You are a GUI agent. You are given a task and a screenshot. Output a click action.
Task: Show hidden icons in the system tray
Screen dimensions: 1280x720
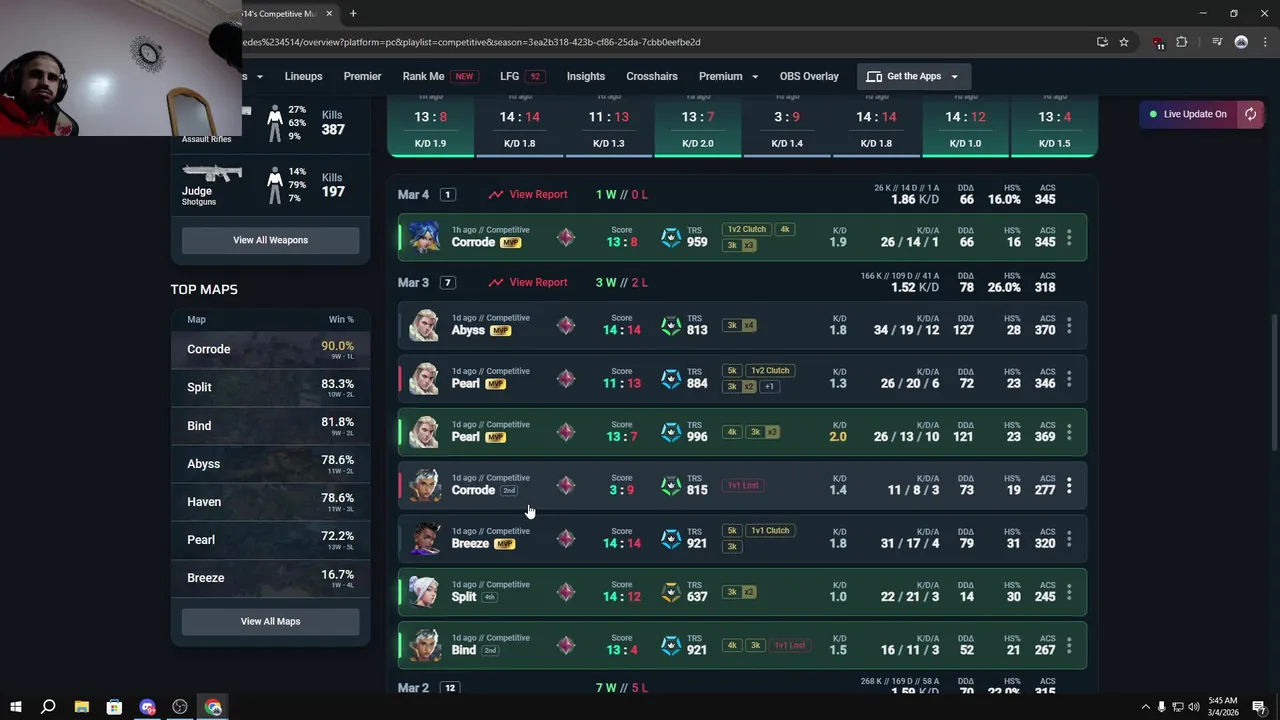1145,707
